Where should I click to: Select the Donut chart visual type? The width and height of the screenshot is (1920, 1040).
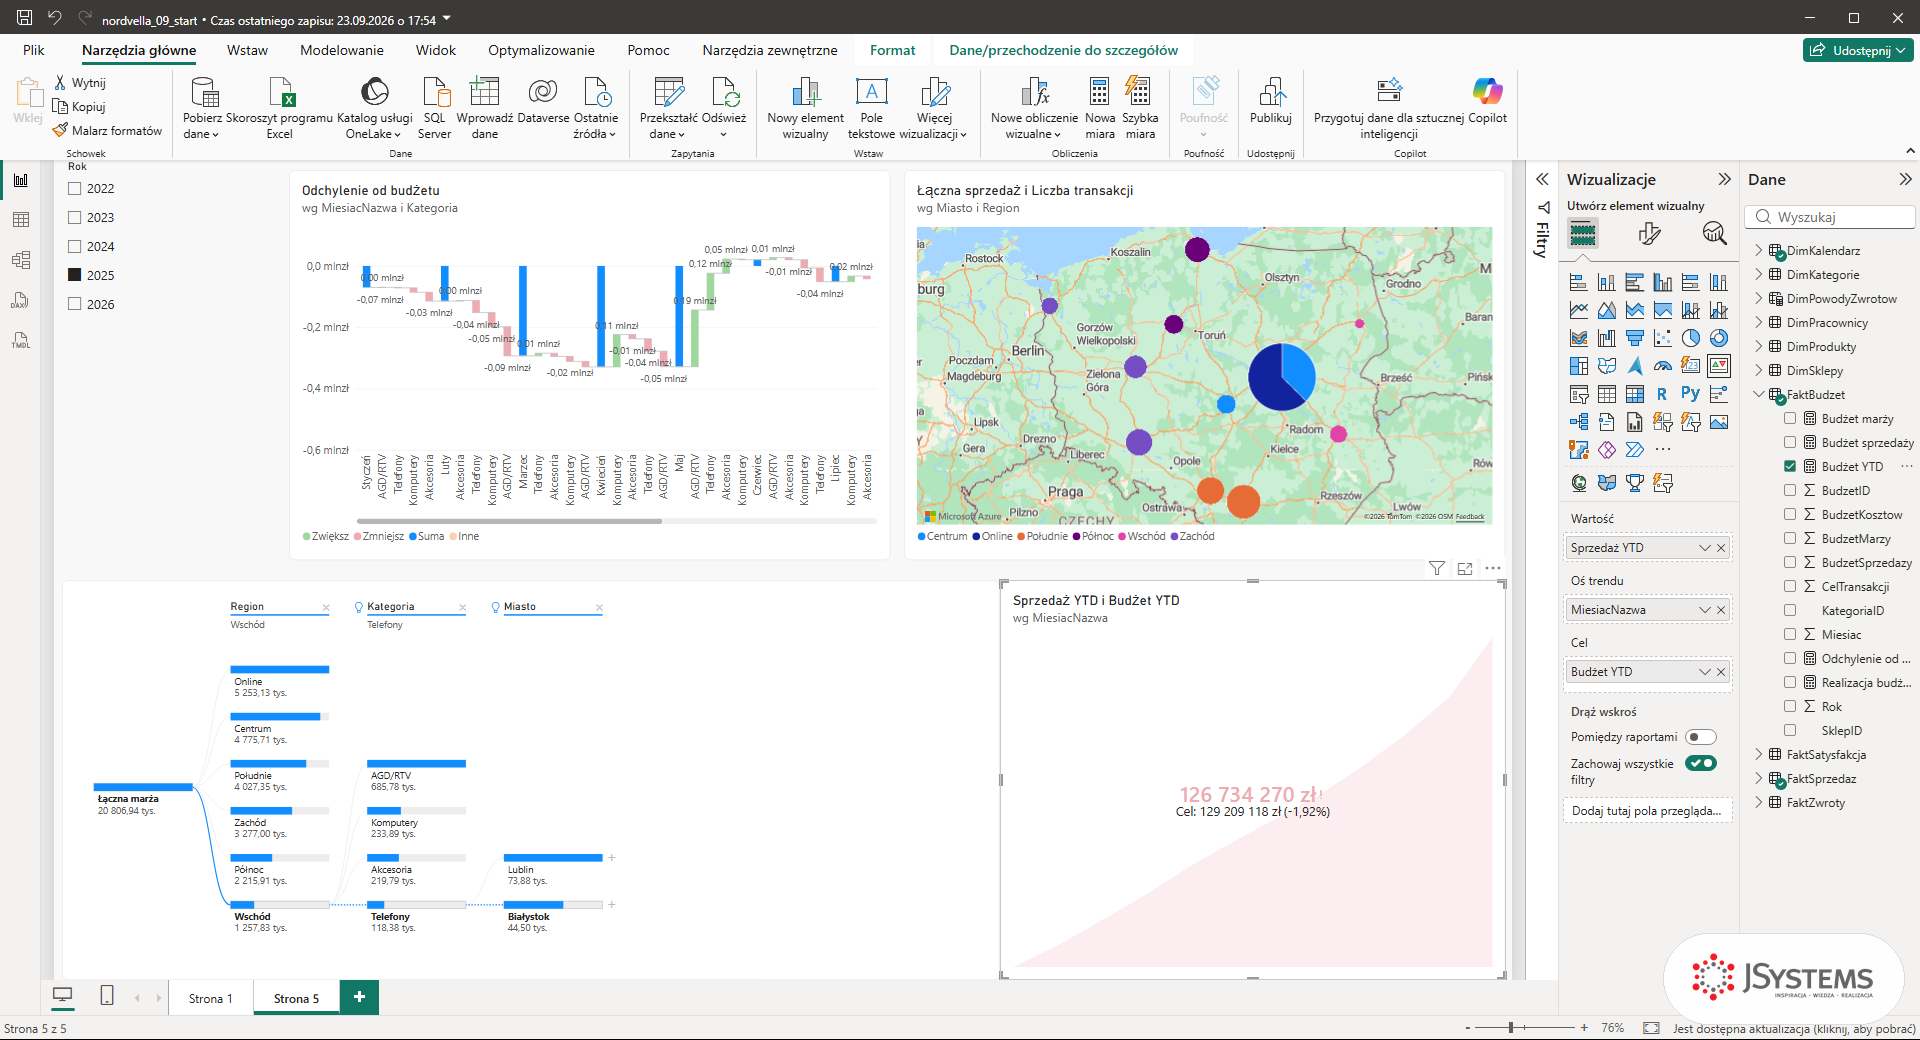click(x=1719, y=338)
